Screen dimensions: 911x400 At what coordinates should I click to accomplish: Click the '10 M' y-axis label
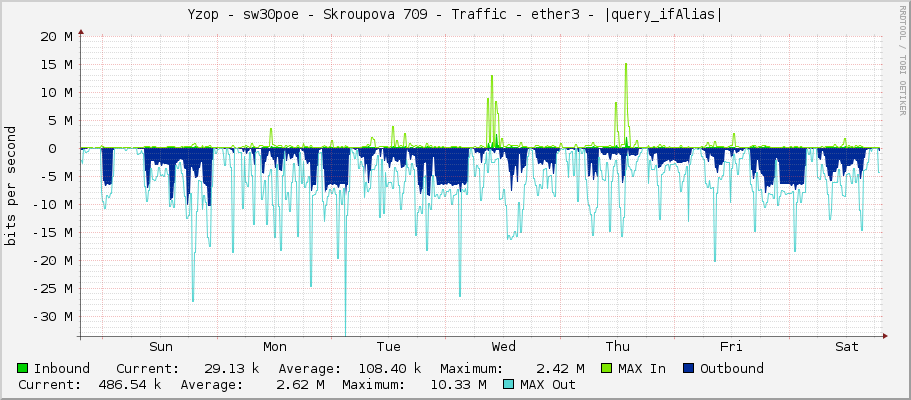[x=56, y=92]
